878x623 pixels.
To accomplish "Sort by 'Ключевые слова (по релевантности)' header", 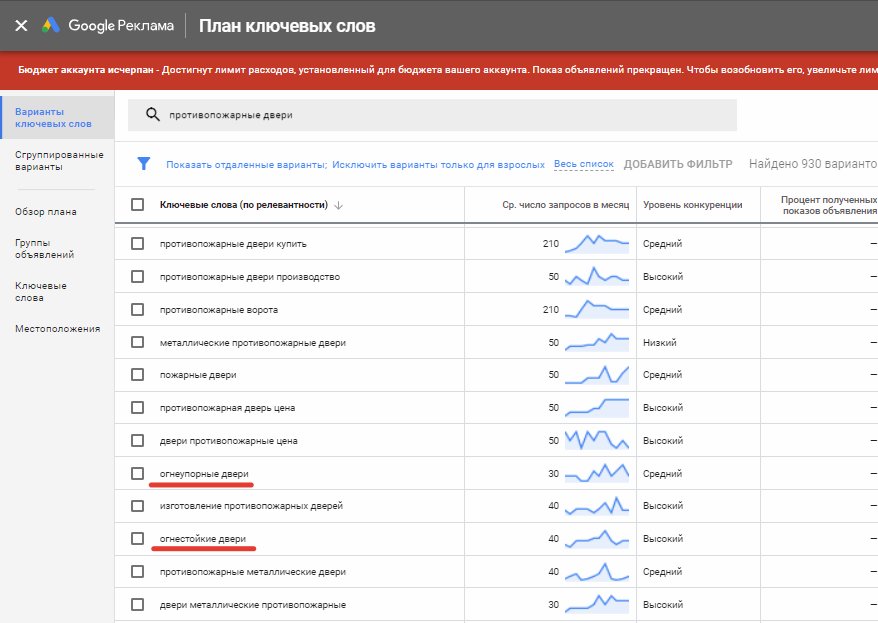I will [244, 205].
